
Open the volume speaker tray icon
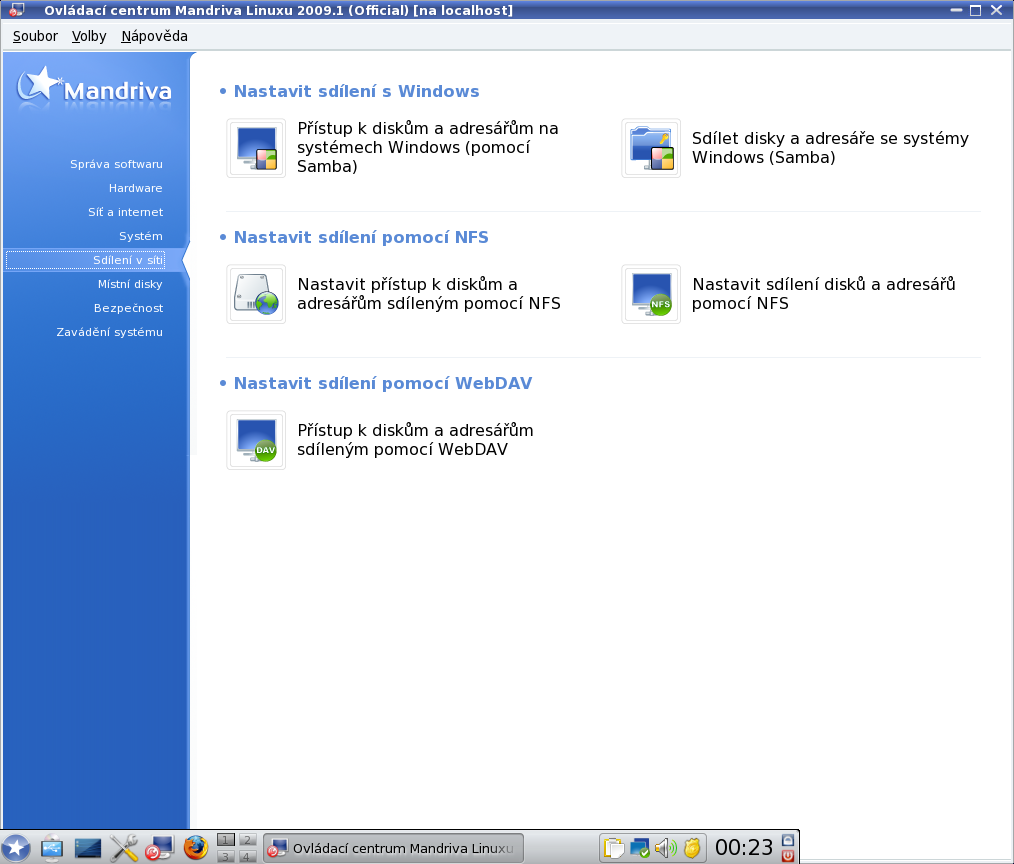pyautogui.click(x=665, y=848)
